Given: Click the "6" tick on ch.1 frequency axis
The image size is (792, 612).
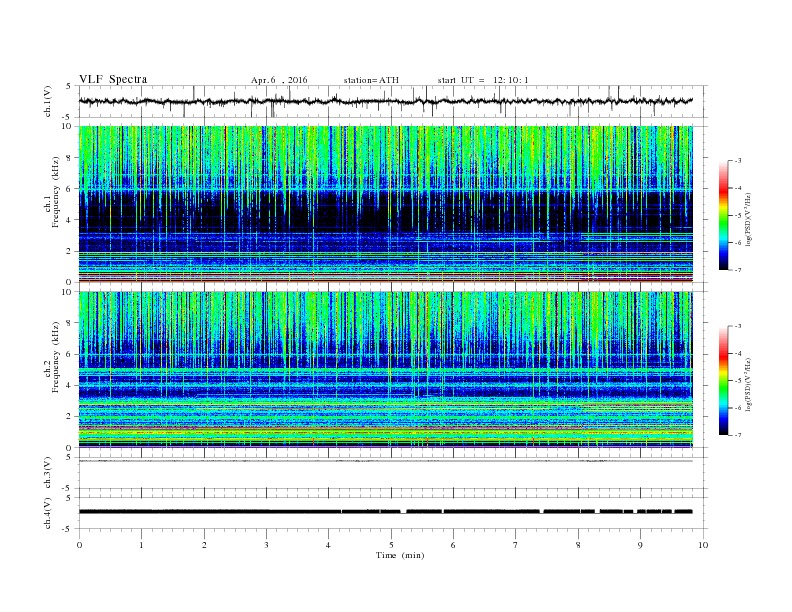Looking at the screenshot, I should [x=69, y=188].
